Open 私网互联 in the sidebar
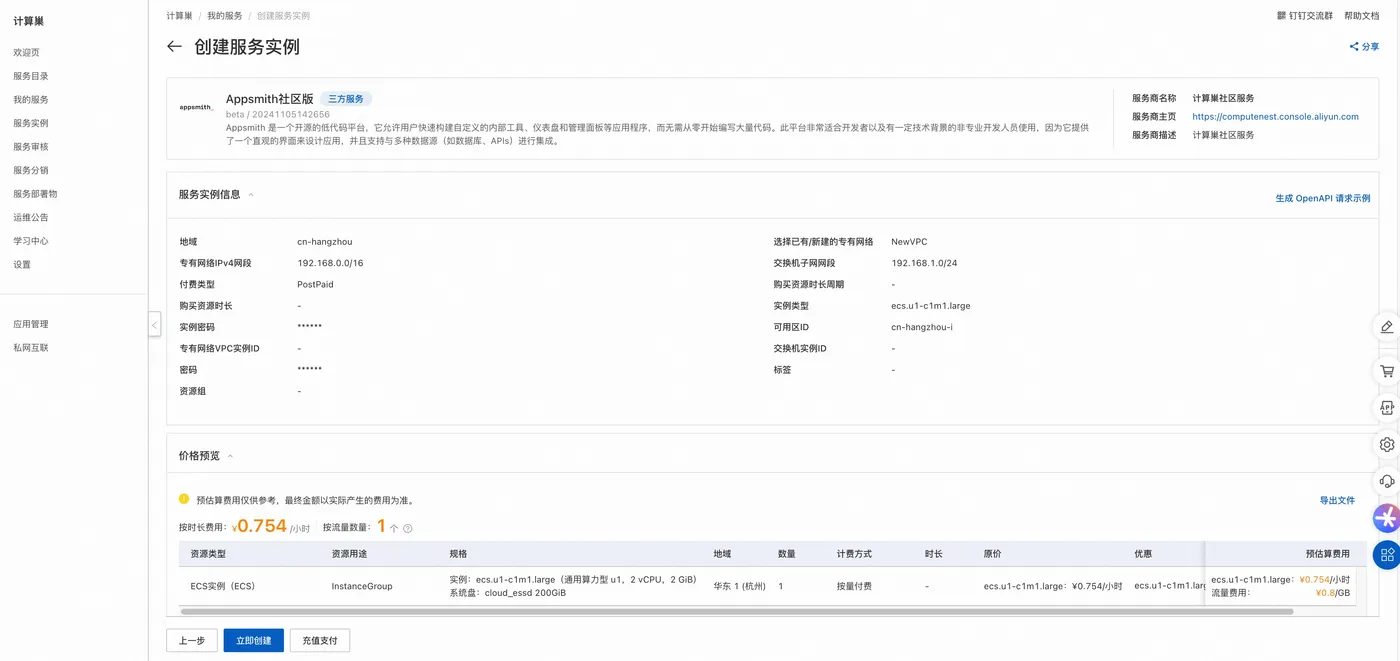The height and width of the screenshot is (661, 1400). coord(31,348)
